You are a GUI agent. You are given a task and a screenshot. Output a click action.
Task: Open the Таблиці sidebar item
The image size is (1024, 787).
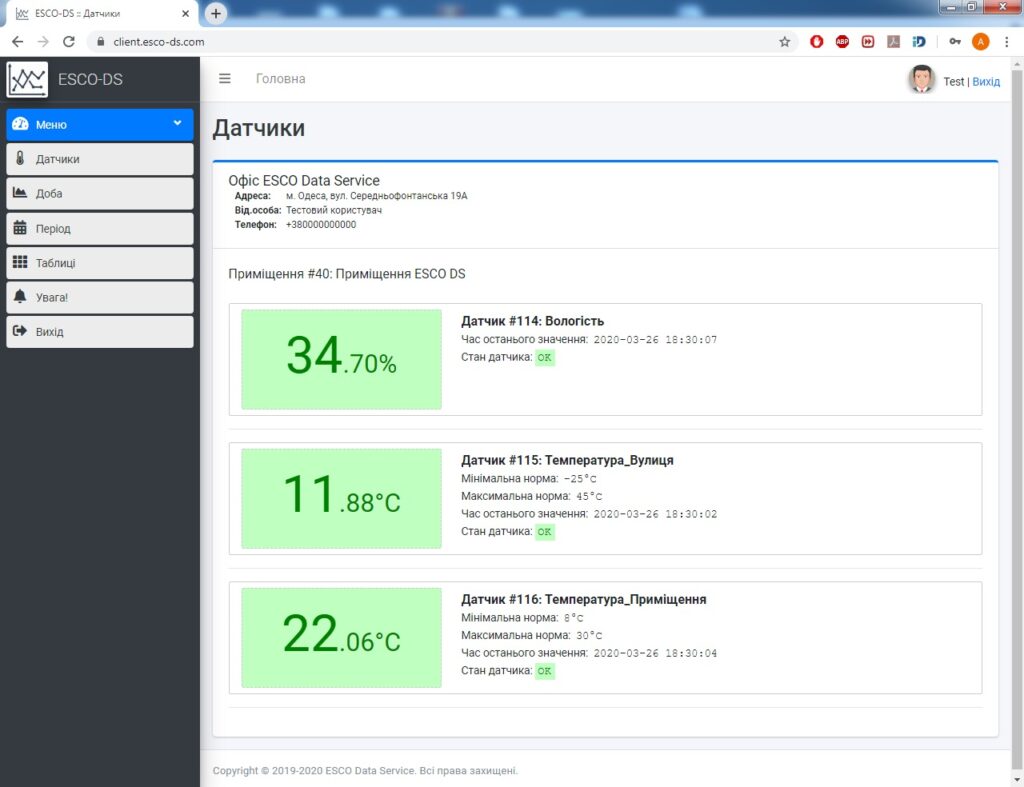(100, 263)
